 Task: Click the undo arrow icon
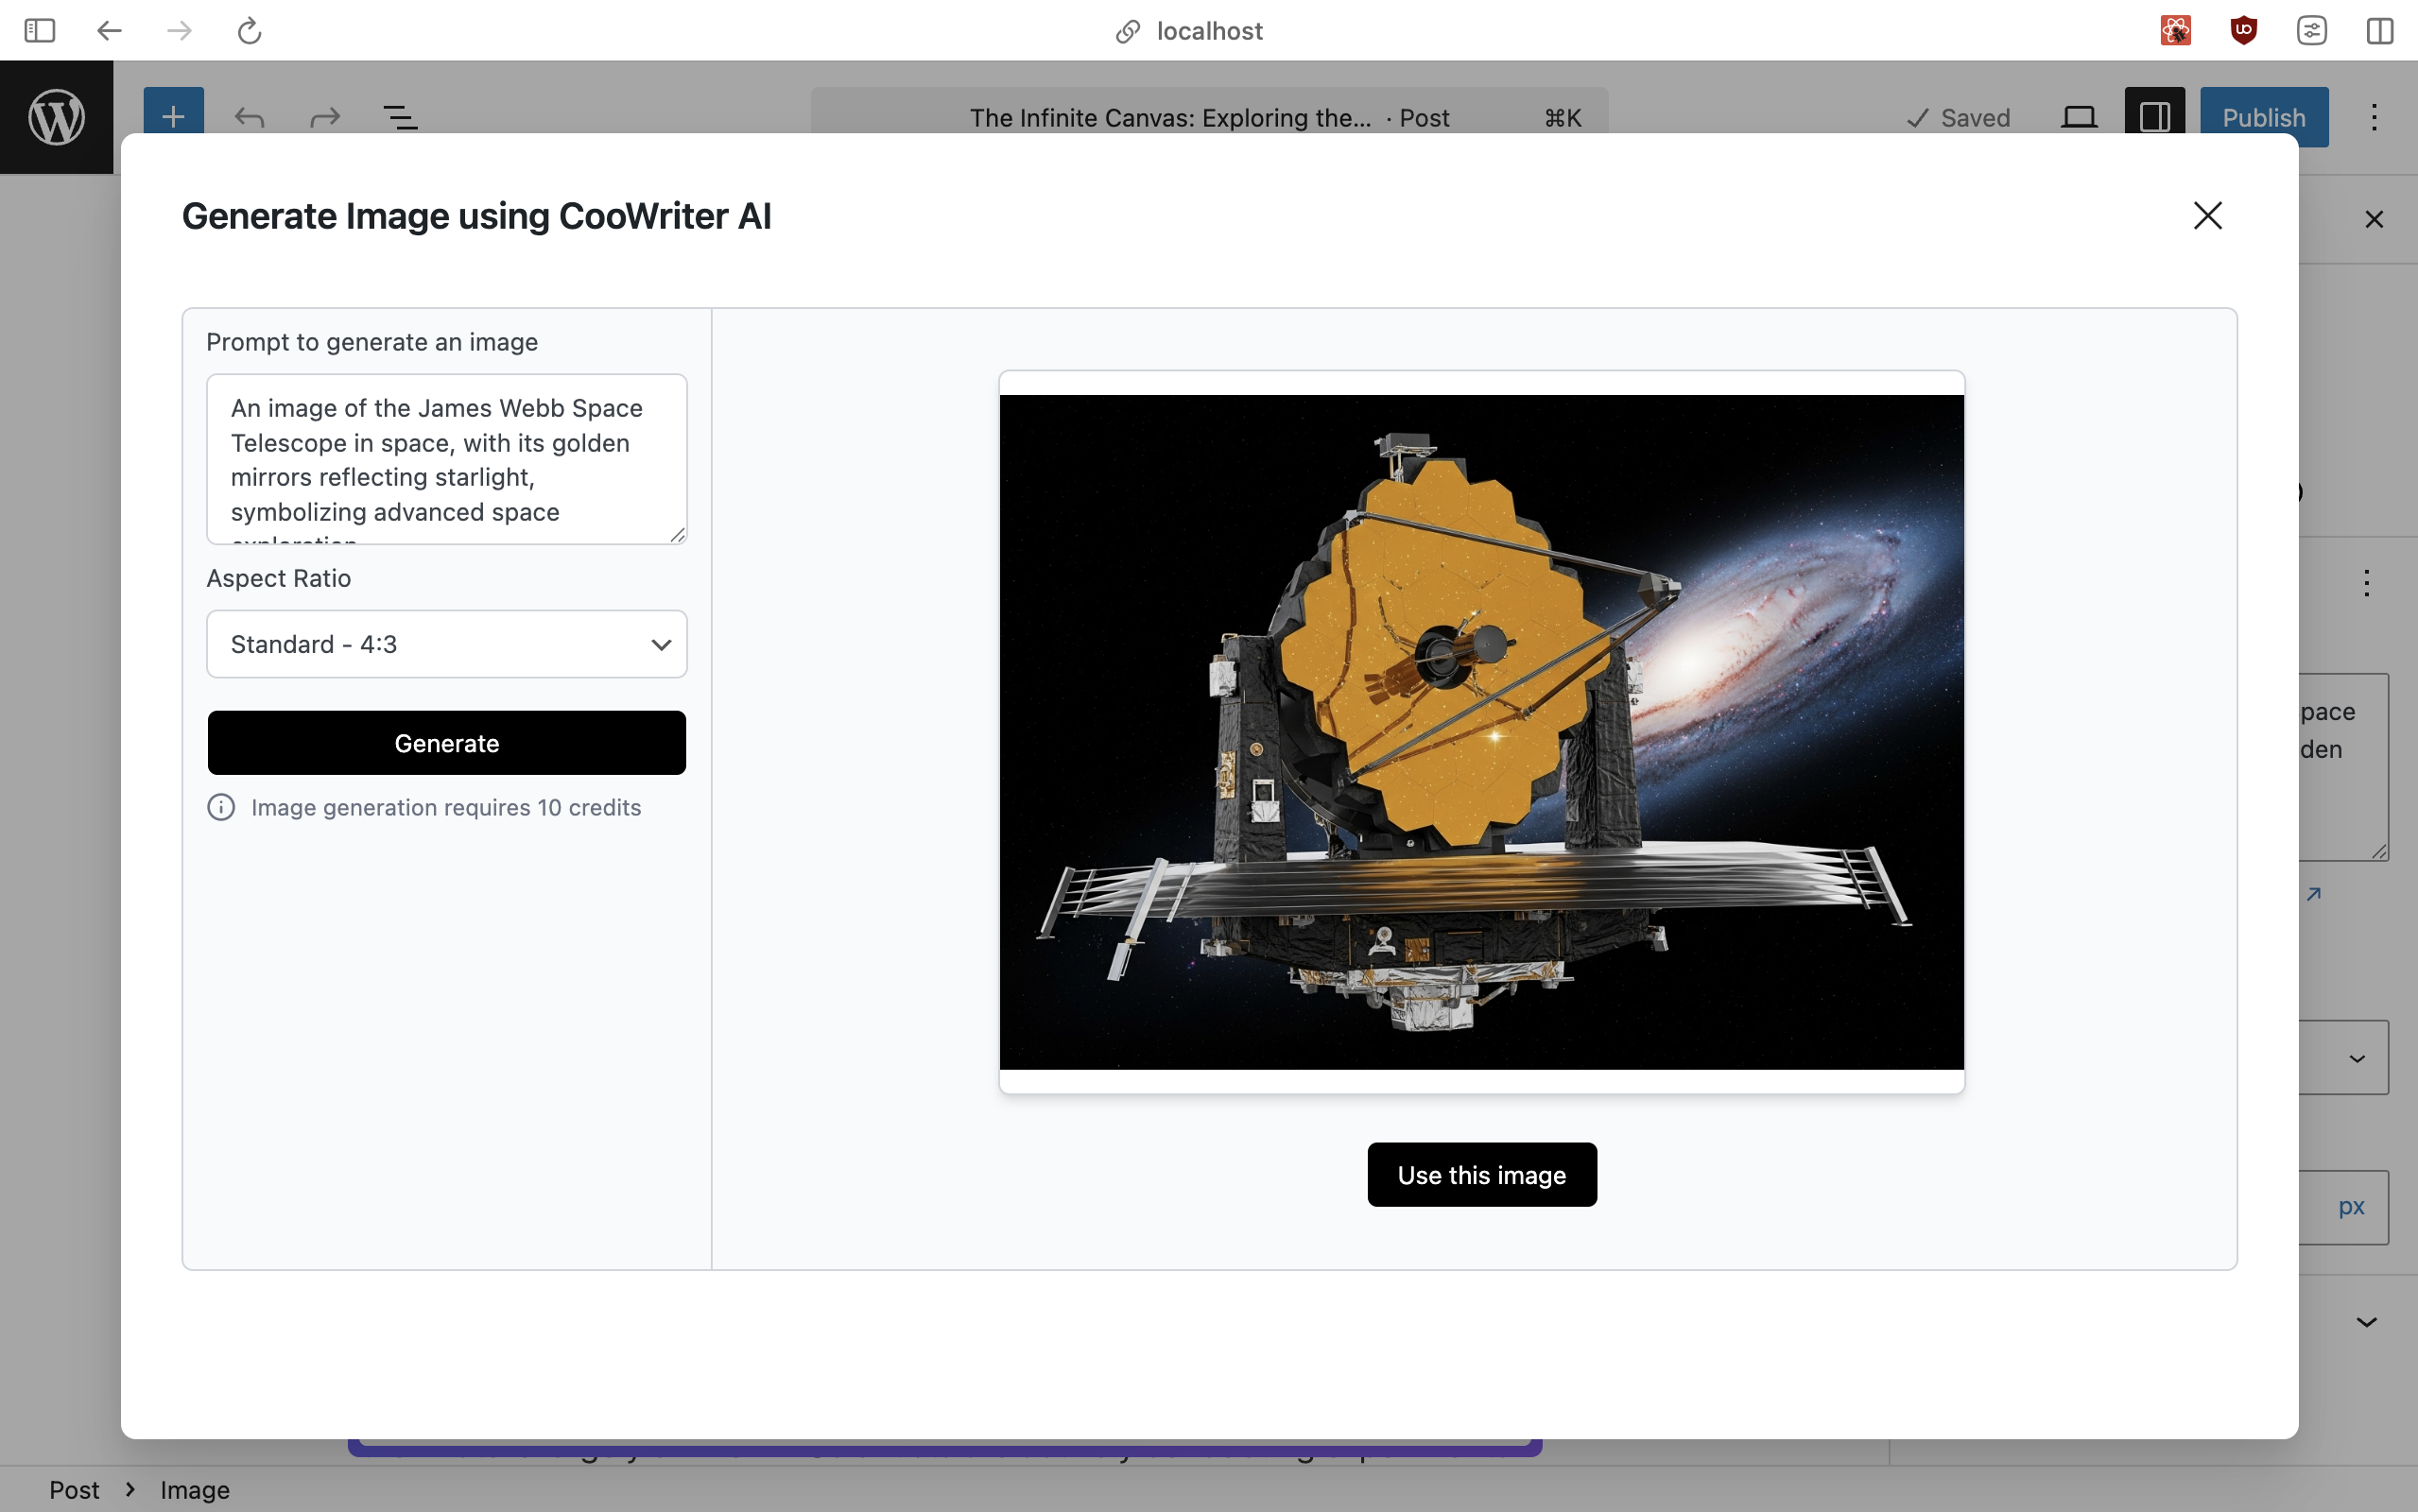pyautogui.click(x=249, y=118)
